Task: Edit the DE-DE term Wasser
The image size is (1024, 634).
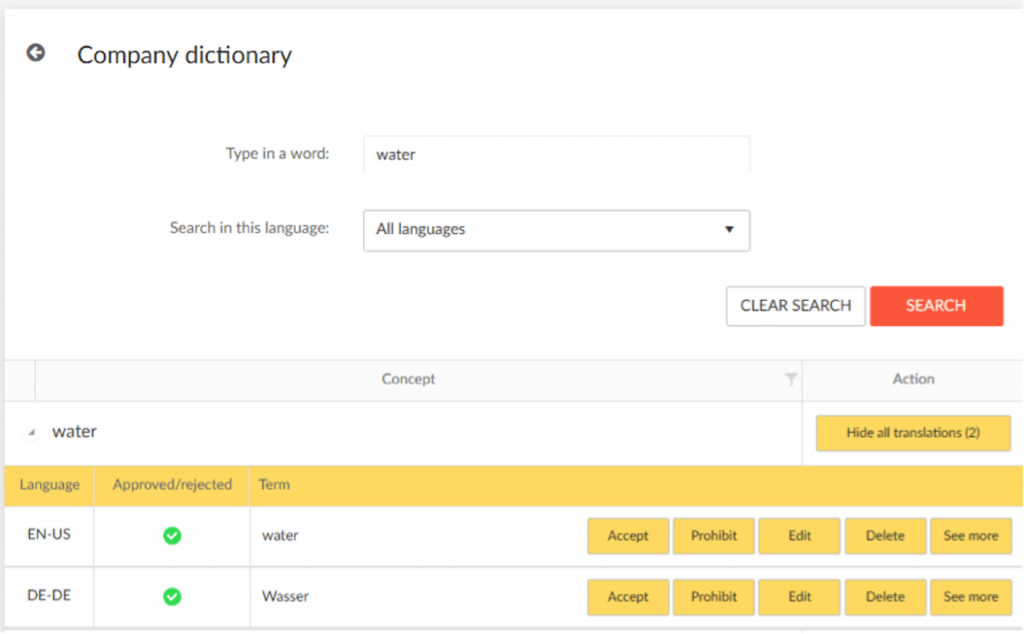Action: (799, 597)
